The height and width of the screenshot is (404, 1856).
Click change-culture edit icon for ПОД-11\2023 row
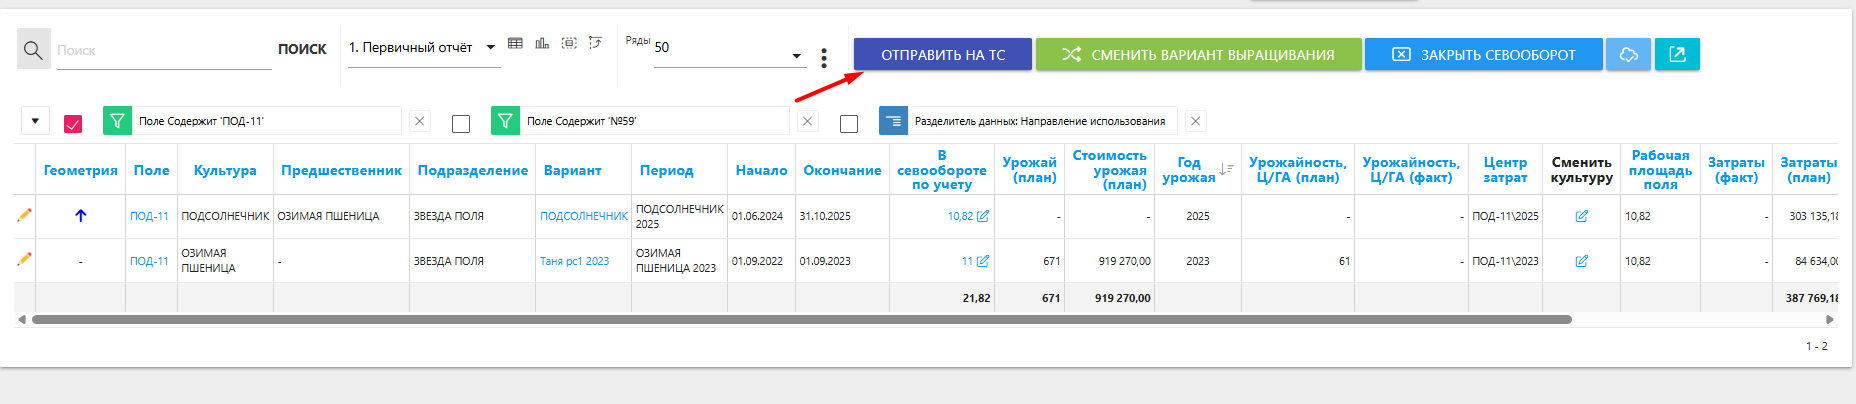[1581, 261]
